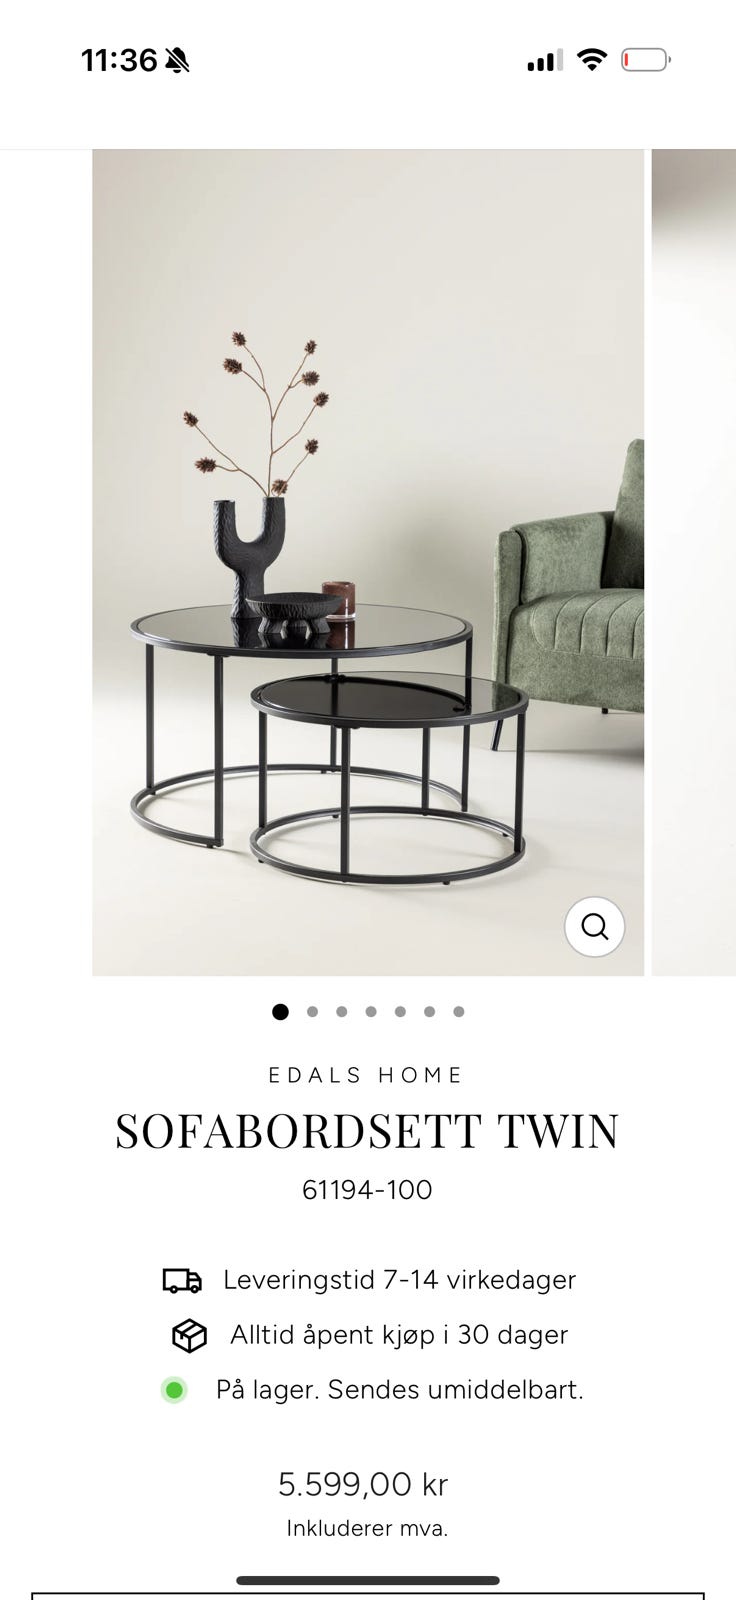Select the first carousel dot
The height and width of the screenshot is (1600, 736).
point(280,1012)
